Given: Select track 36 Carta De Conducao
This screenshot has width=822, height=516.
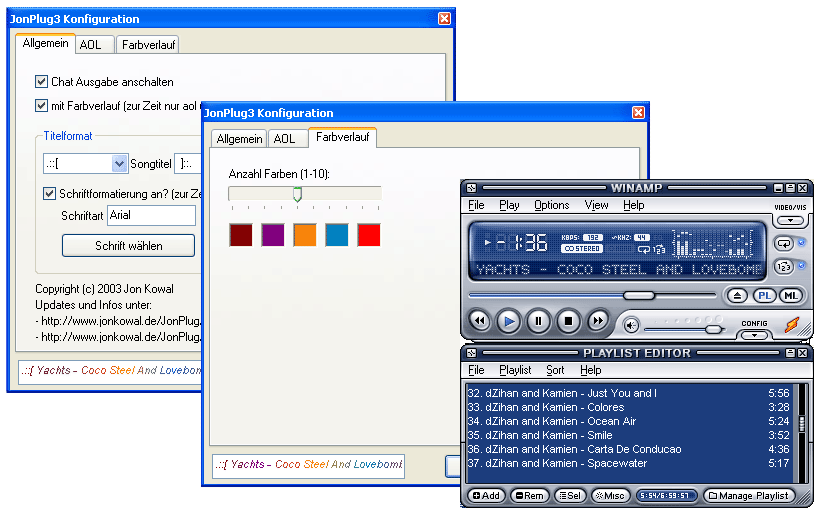Looking at the screenshot, I should [x=628, y=449].
